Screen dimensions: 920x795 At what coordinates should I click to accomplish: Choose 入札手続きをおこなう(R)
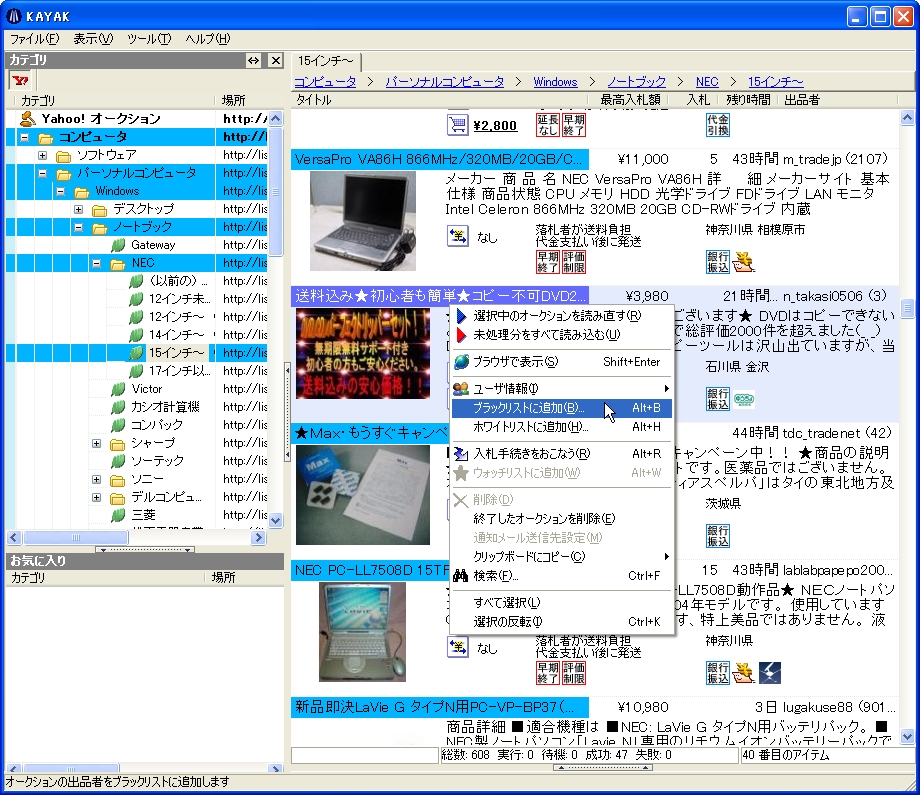point(562,454)
